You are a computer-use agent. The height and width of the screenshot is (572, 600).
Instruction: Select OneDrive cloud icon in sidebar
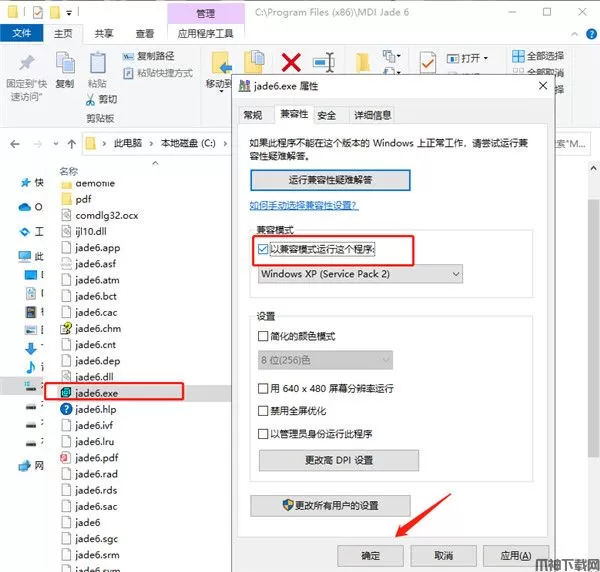pyautogui.click(x=24, y=207)
